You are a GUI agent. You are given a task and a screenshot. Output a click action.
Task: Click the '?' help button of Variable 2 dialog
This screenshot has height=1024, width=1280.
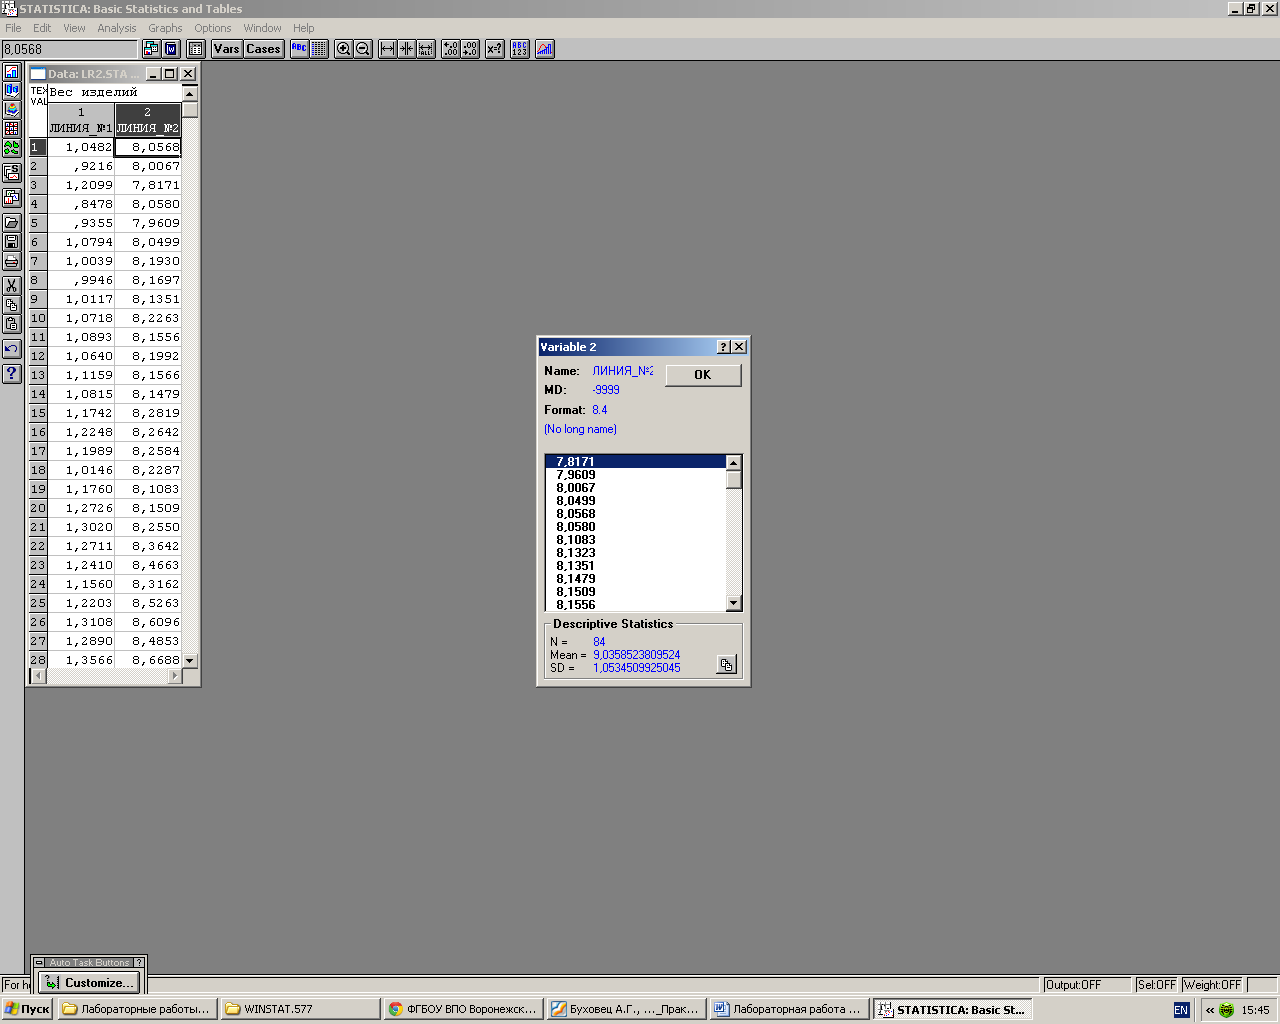click(x=723, y=347)
